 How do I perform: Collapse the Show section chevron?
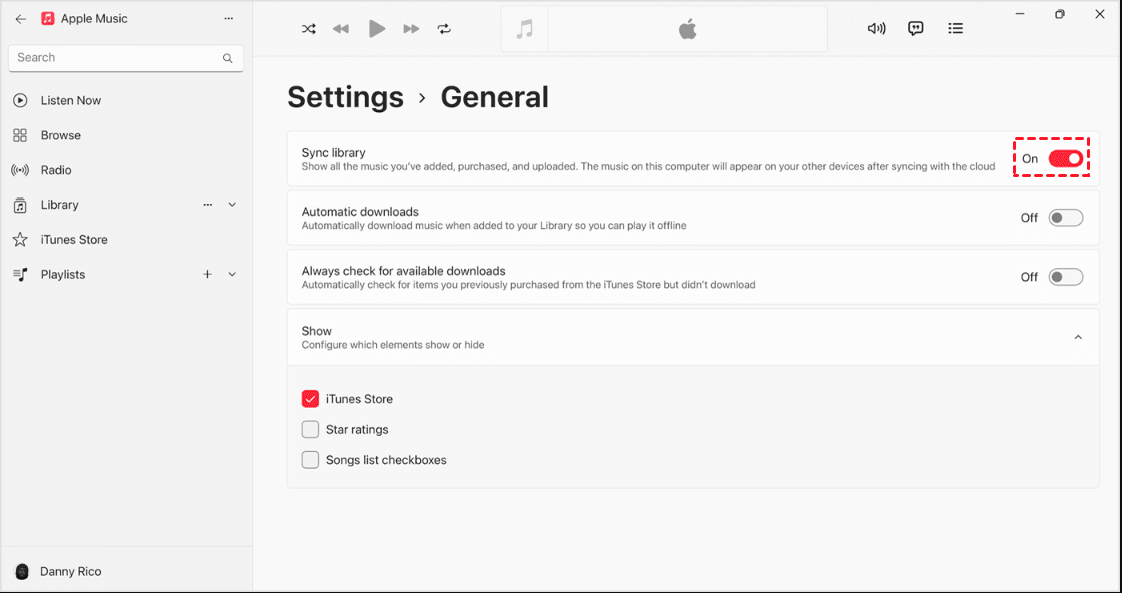tap(1078, 338)
